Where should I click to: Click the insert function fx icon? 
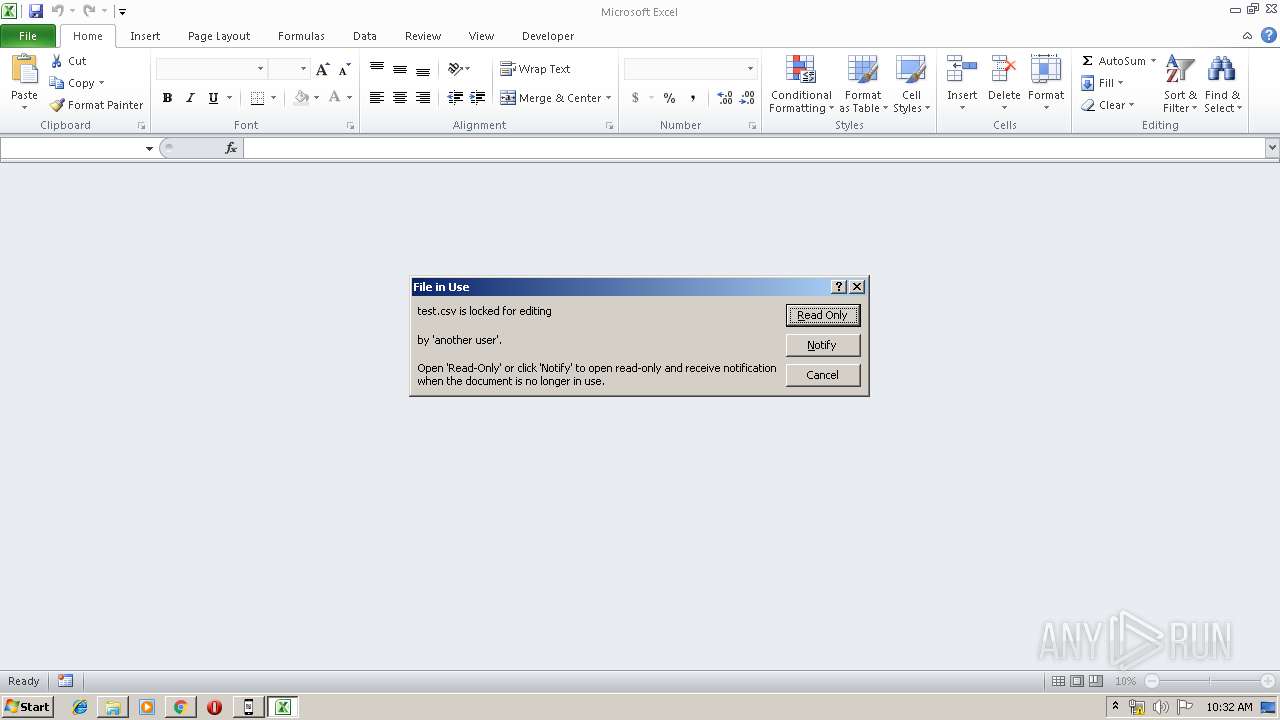(231, 148)
